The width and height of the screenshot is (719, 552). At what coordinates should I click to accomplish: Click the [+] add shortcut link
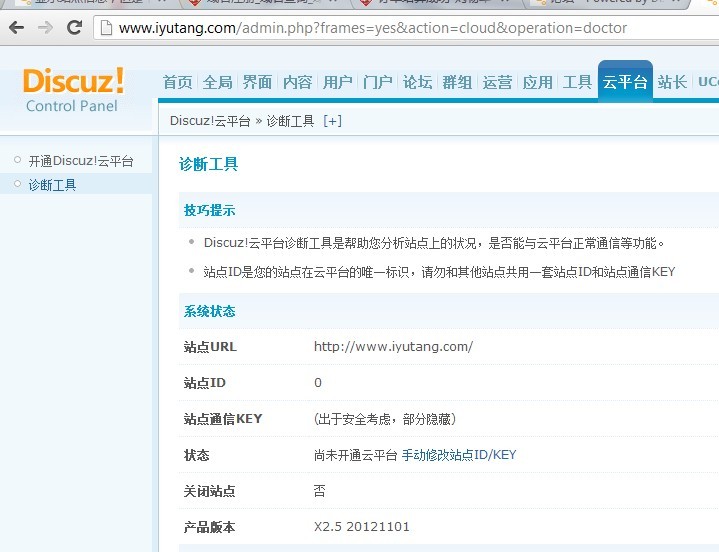(x=332, y=121)
